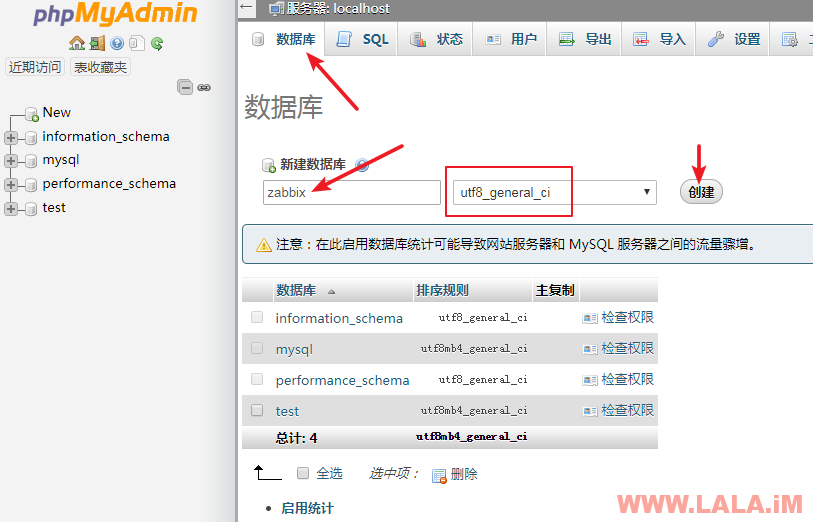Click the collapse all tree icon

point(185,87)
